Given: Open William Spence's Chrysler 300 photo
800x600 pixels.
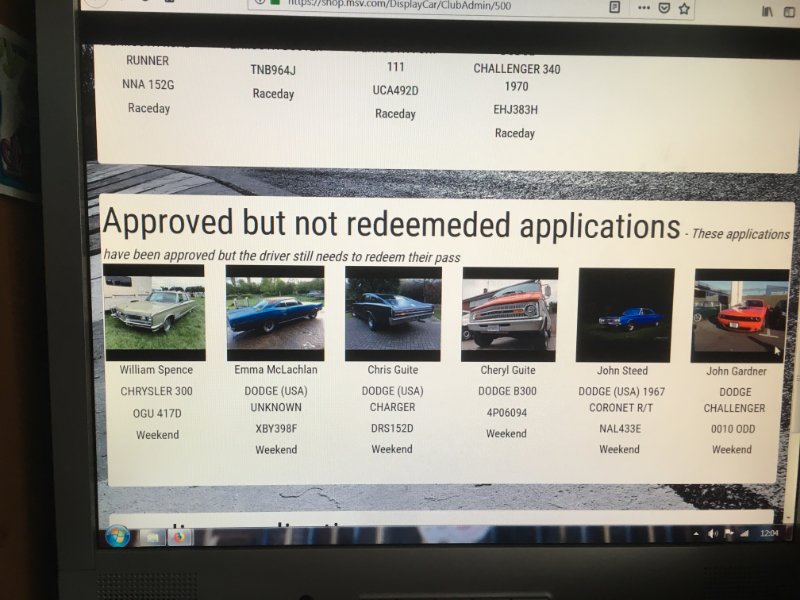Looking at the screenshot, I should (154, 312).
